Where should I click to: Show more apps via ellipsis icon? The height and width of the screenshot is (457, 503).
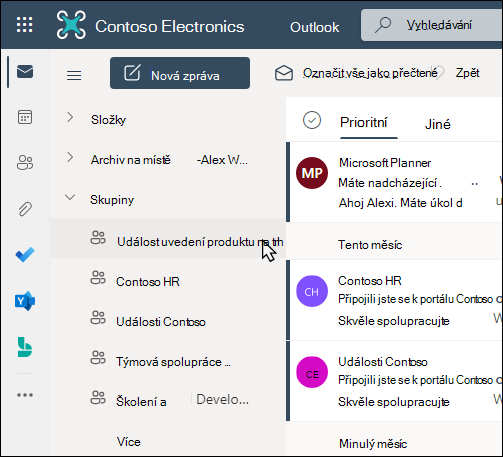[x=25, y=395]
